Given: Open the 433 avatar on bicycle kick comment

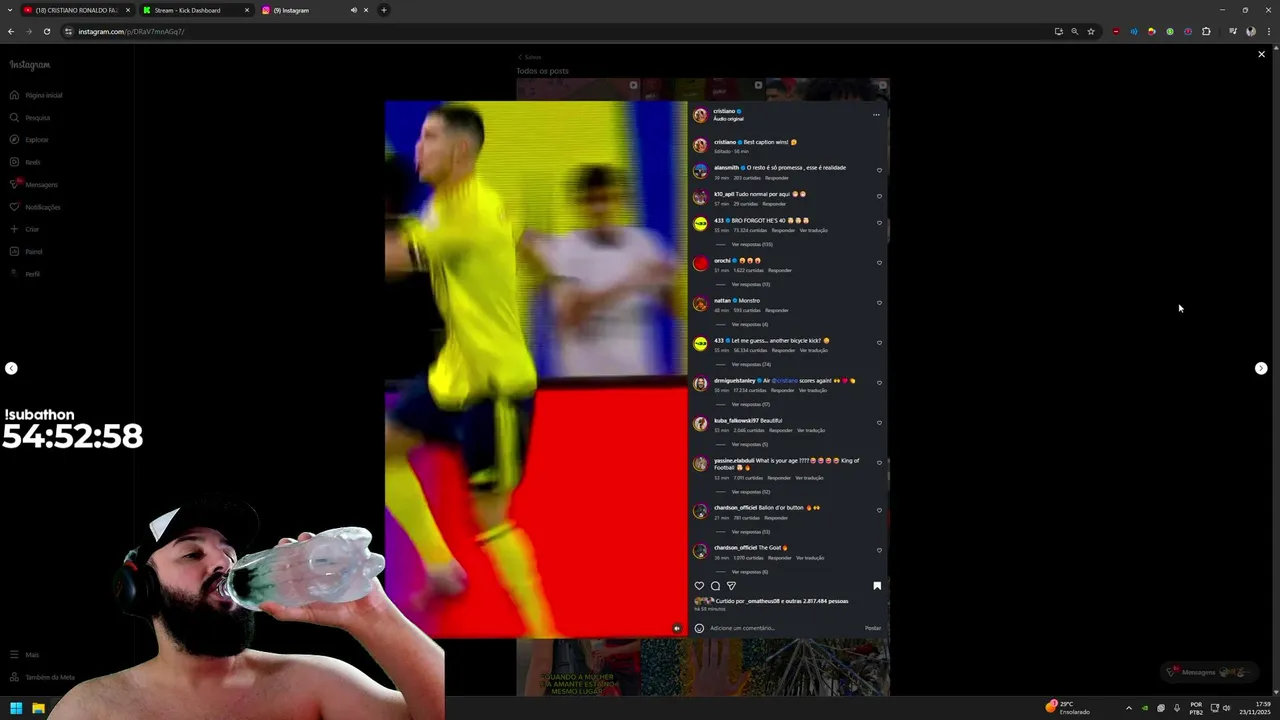Looking at the screenshot, I should click(x=700, y=344).
